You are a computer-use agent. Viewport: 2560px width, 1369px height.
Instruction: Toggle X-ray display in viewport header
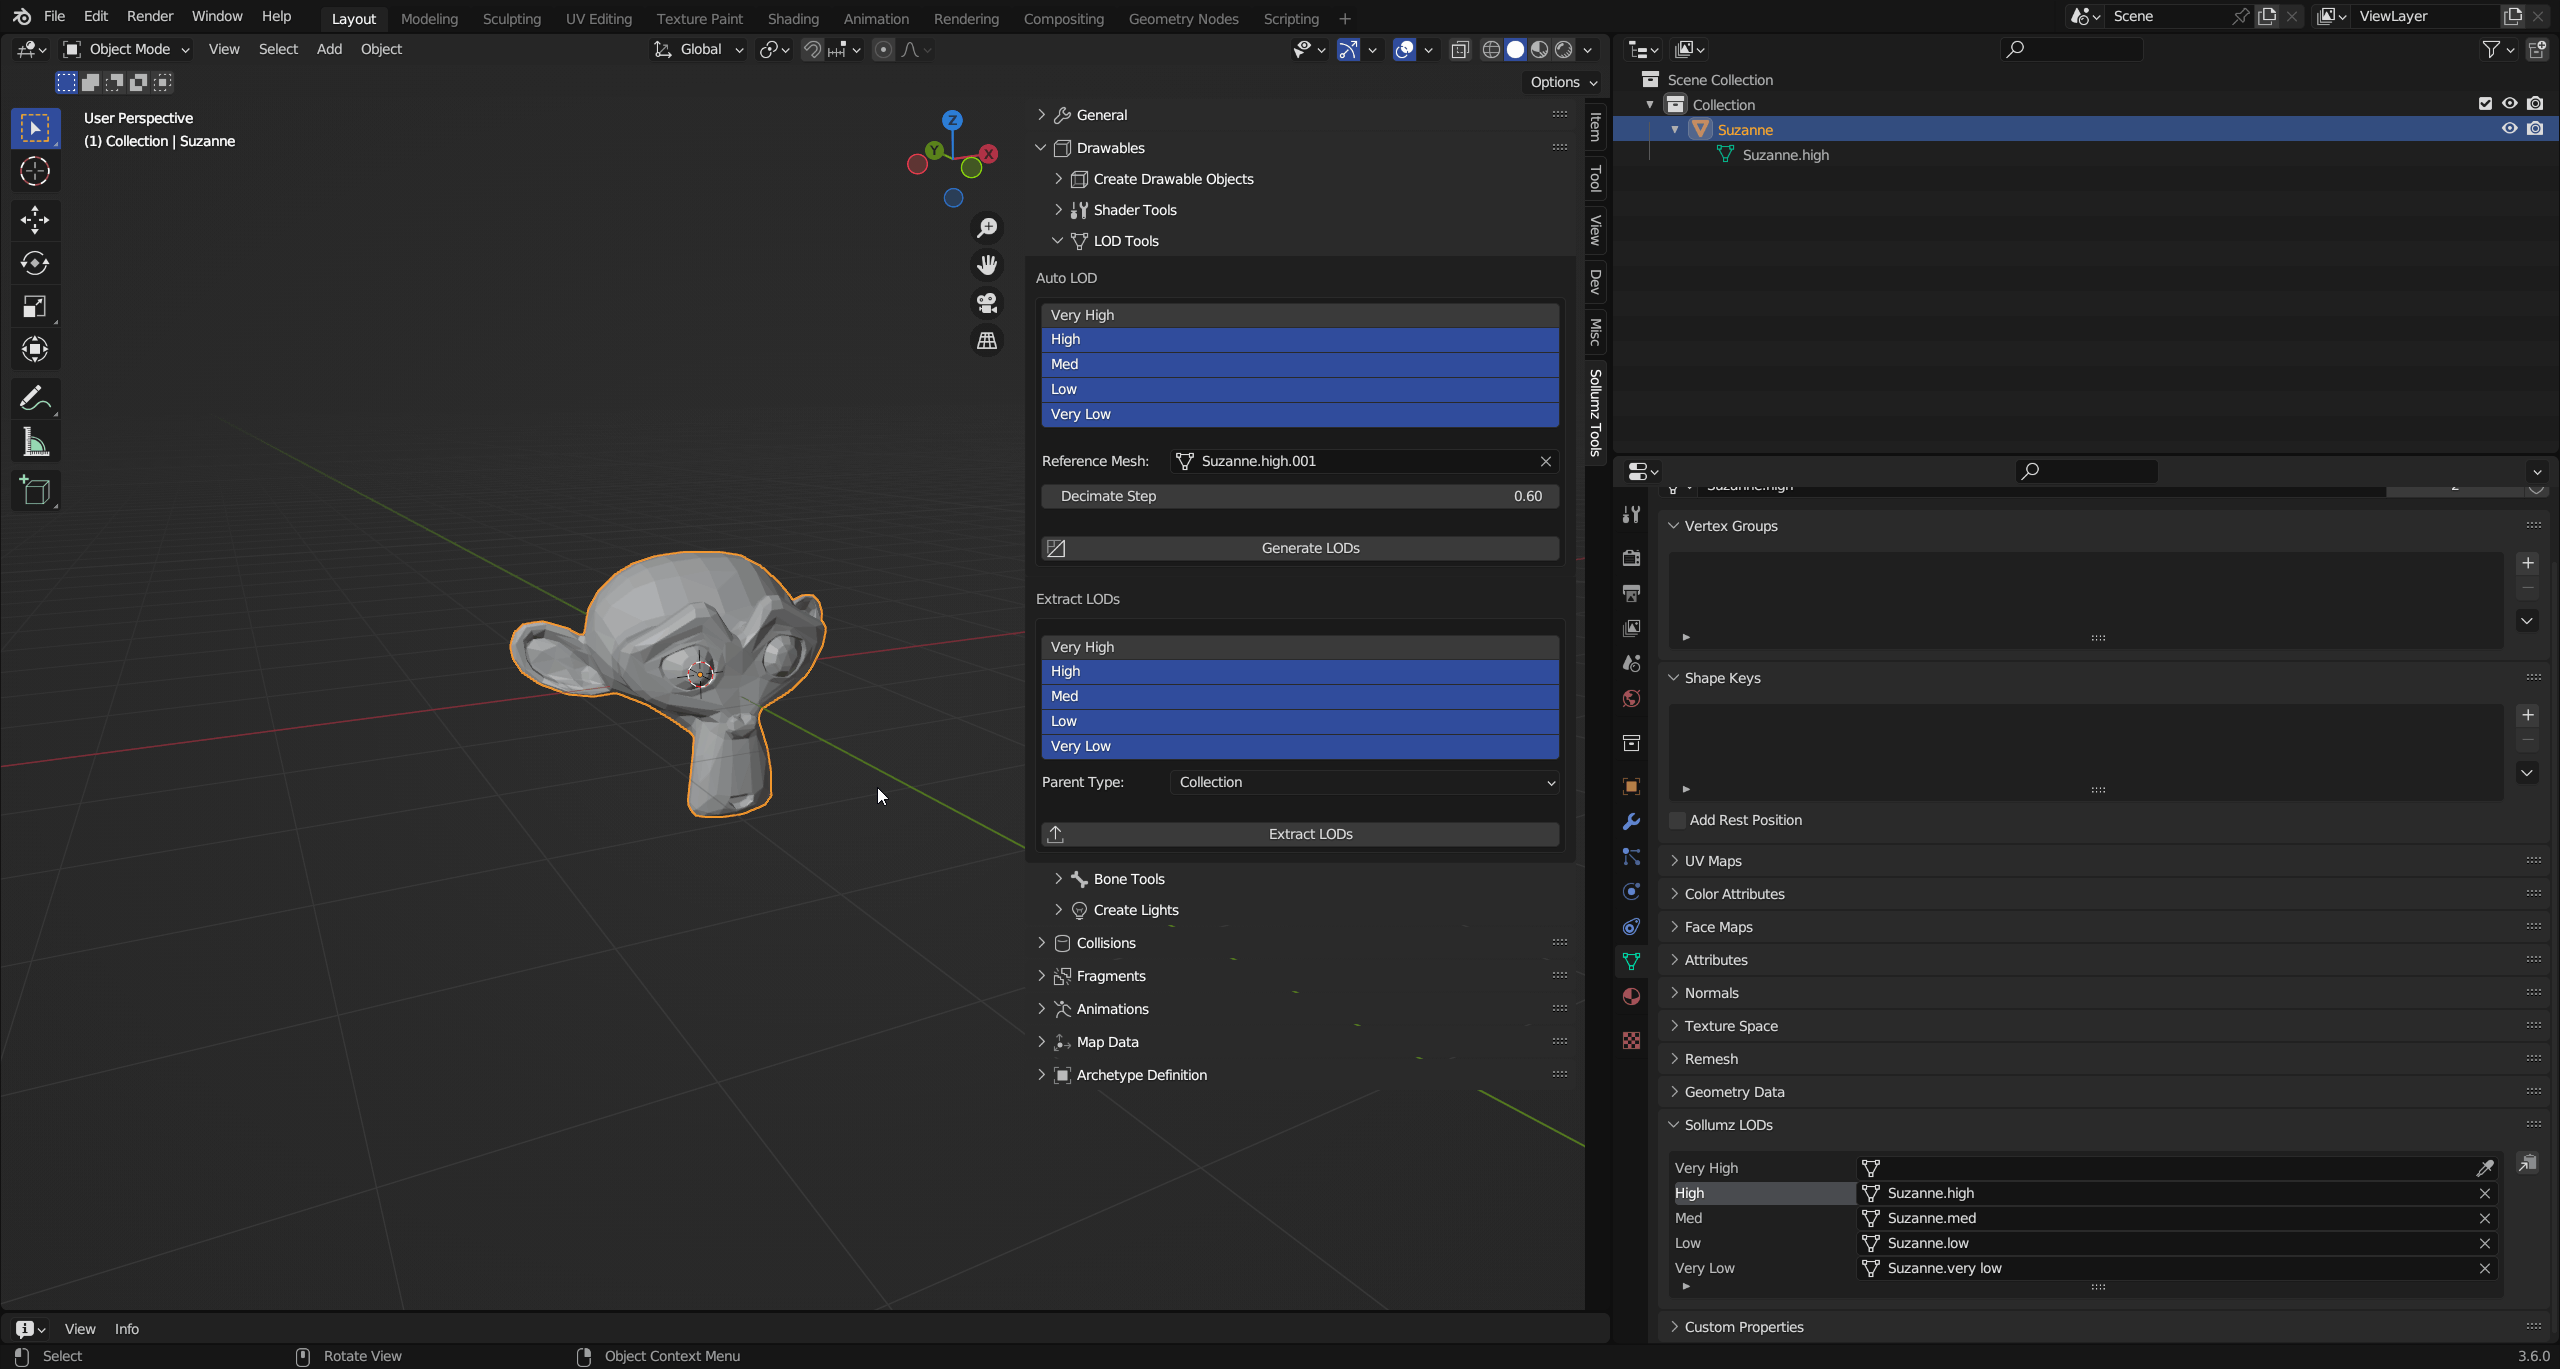click(x=1460, y=49)
